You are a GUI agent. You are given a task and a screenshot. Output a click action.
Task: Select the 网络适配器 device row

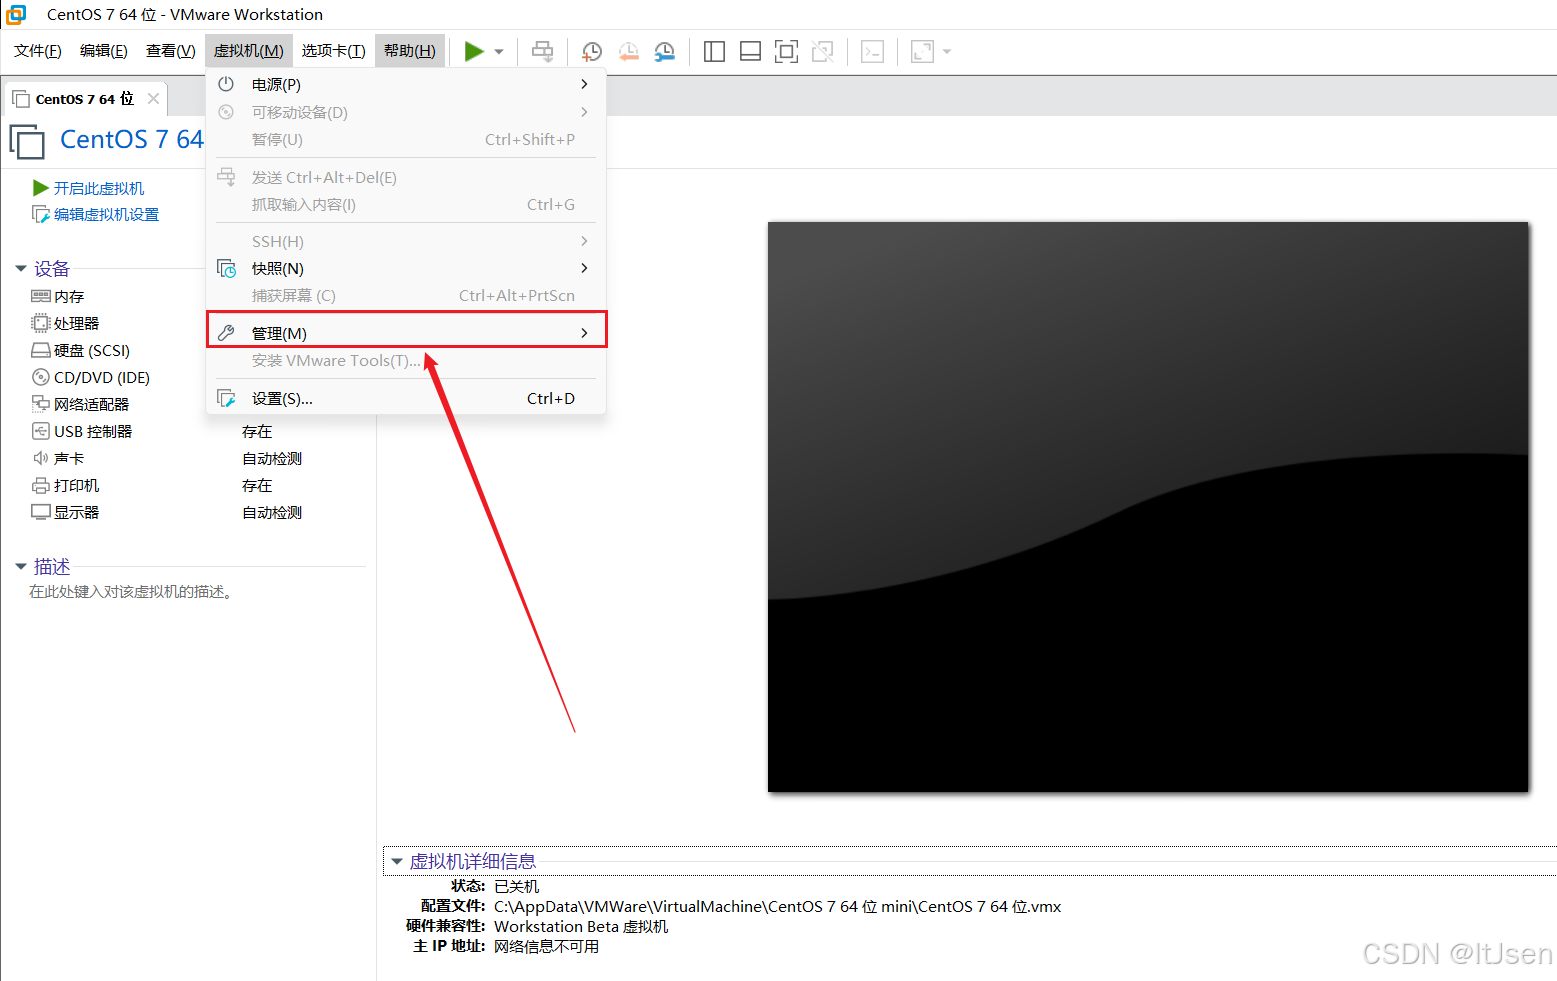point(80,404)
